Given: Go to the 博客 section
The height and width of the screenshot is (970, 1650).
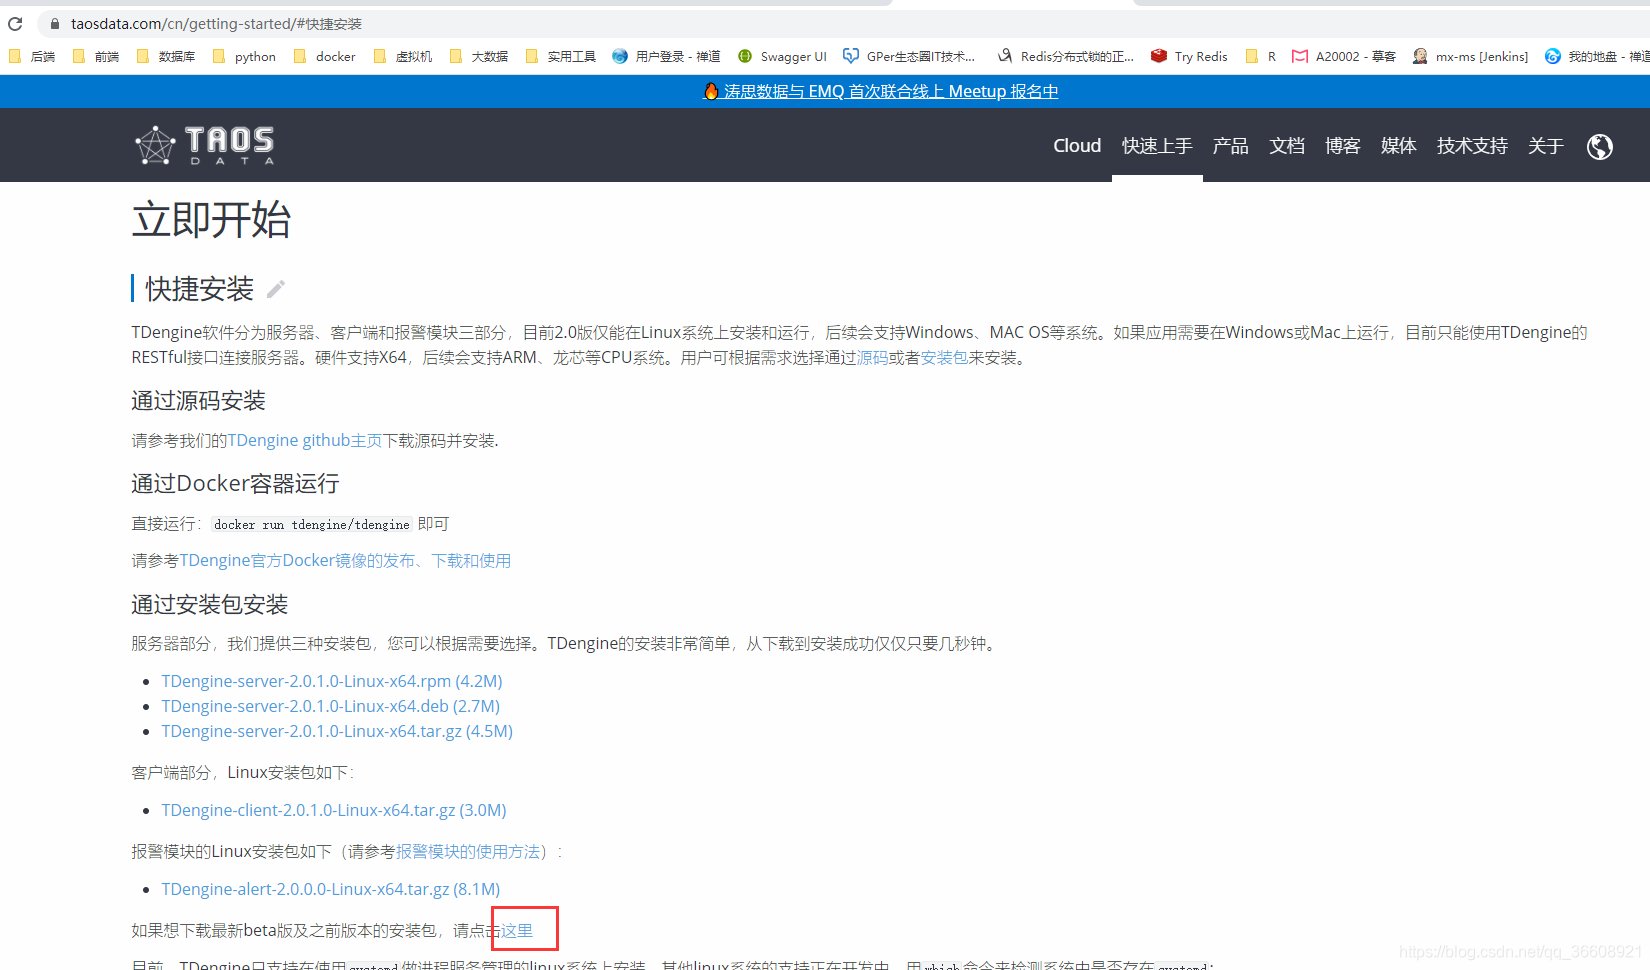Looking at the screenshot, I should (1343, 145).
